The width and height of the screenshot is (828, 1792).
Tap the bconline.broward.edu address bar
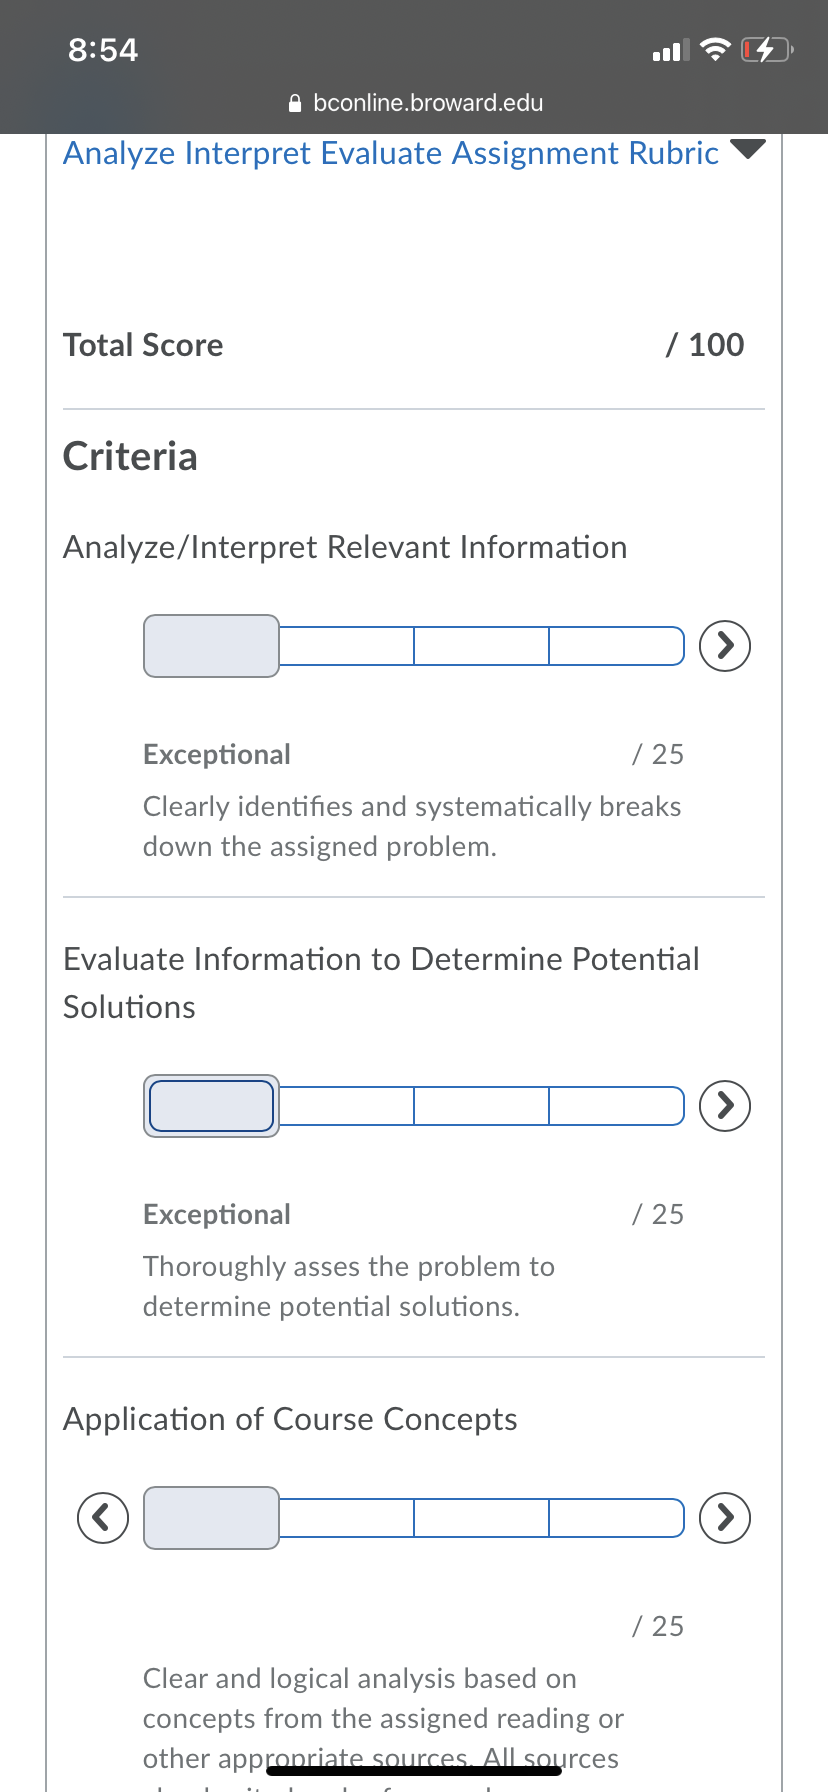(415, 103)
